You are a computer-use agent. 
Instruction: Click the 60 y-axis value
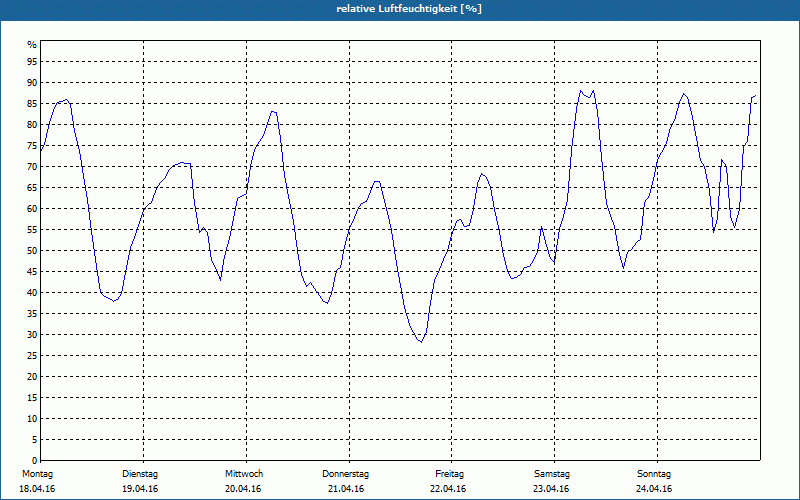point(32,209)
